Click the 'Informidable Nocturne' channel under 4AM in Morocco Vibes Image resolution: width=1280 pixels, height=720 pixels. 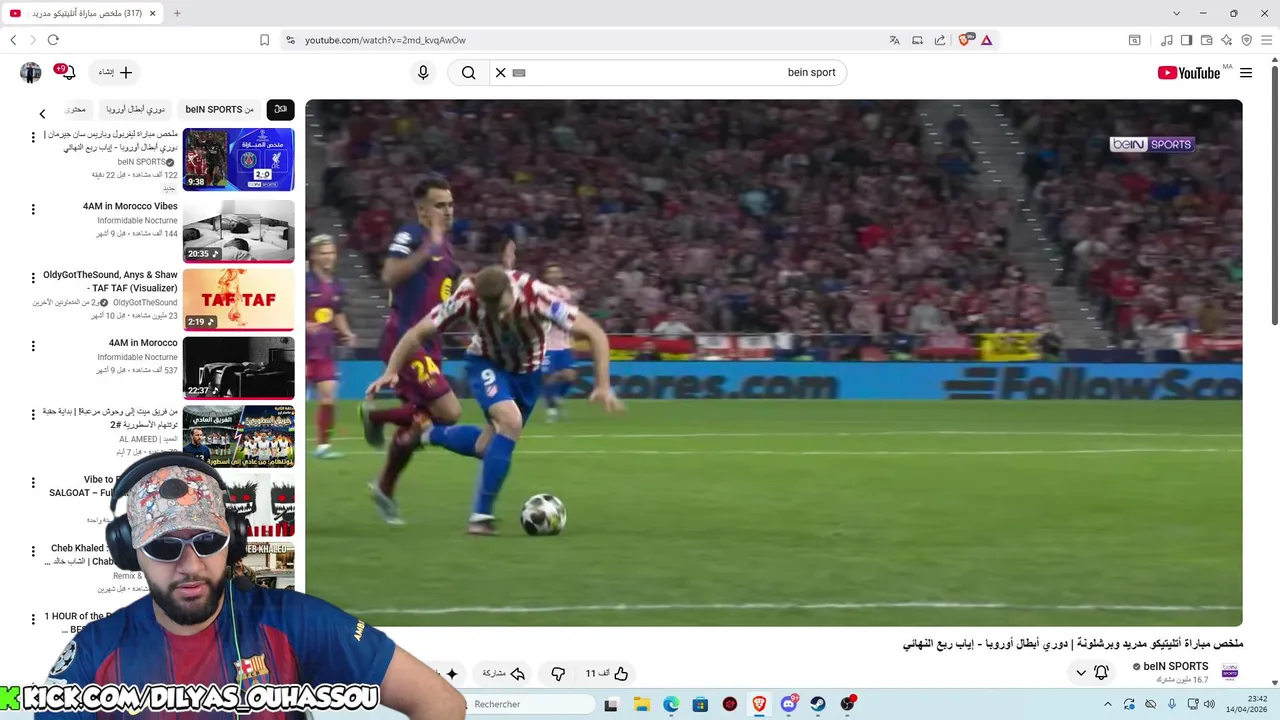[137, 221]
